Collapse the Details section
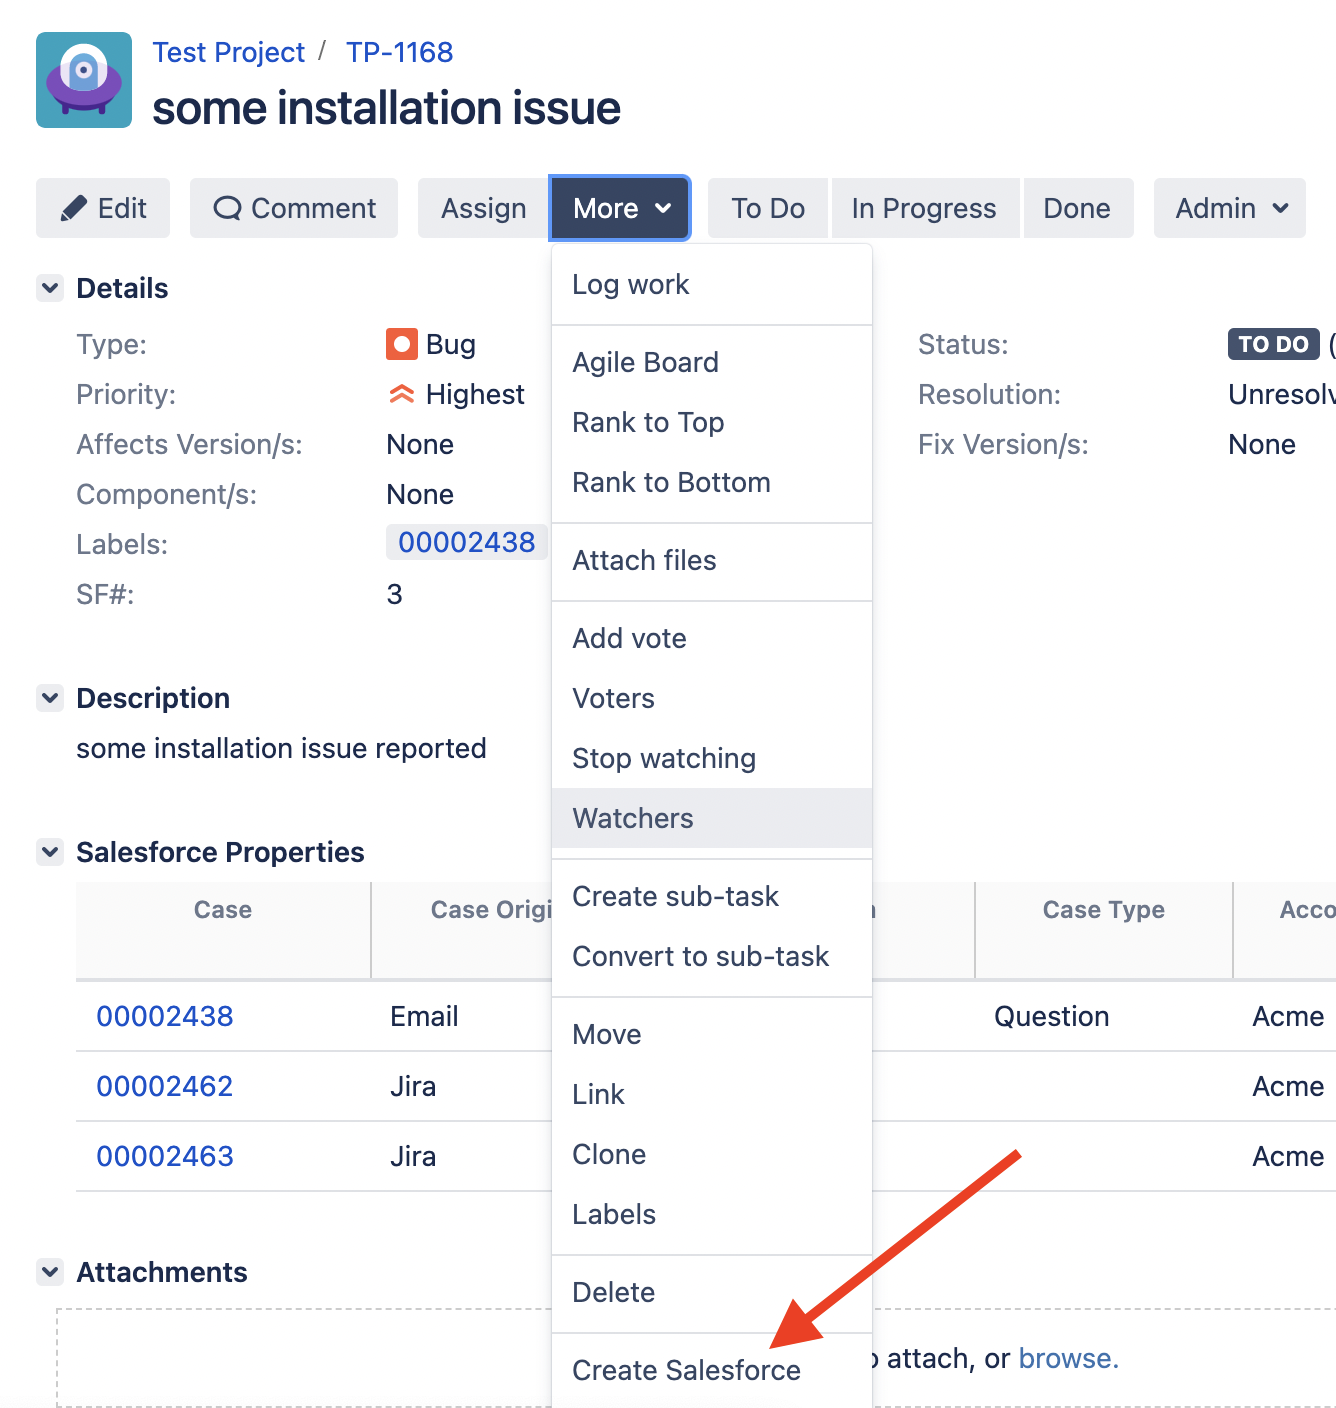Viewport: 1336px width, 1408px height. 50,288
